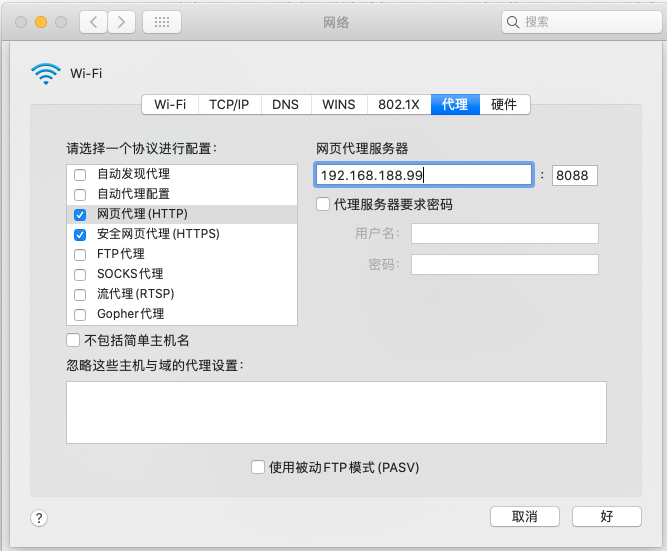The image size is (667, 551).
Task: Disable 网页代理 (HTTP) checkbox
Action: [x=80, y=214]
